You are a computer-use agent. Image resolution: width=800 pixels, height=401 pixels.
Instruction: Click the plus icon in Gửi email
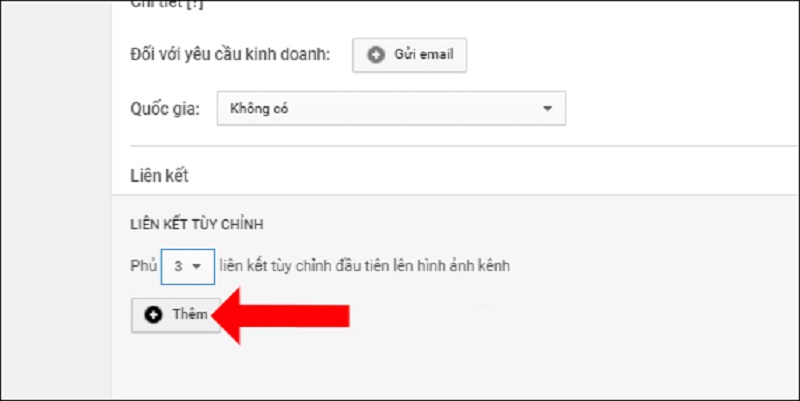click(x=376, y=55)
